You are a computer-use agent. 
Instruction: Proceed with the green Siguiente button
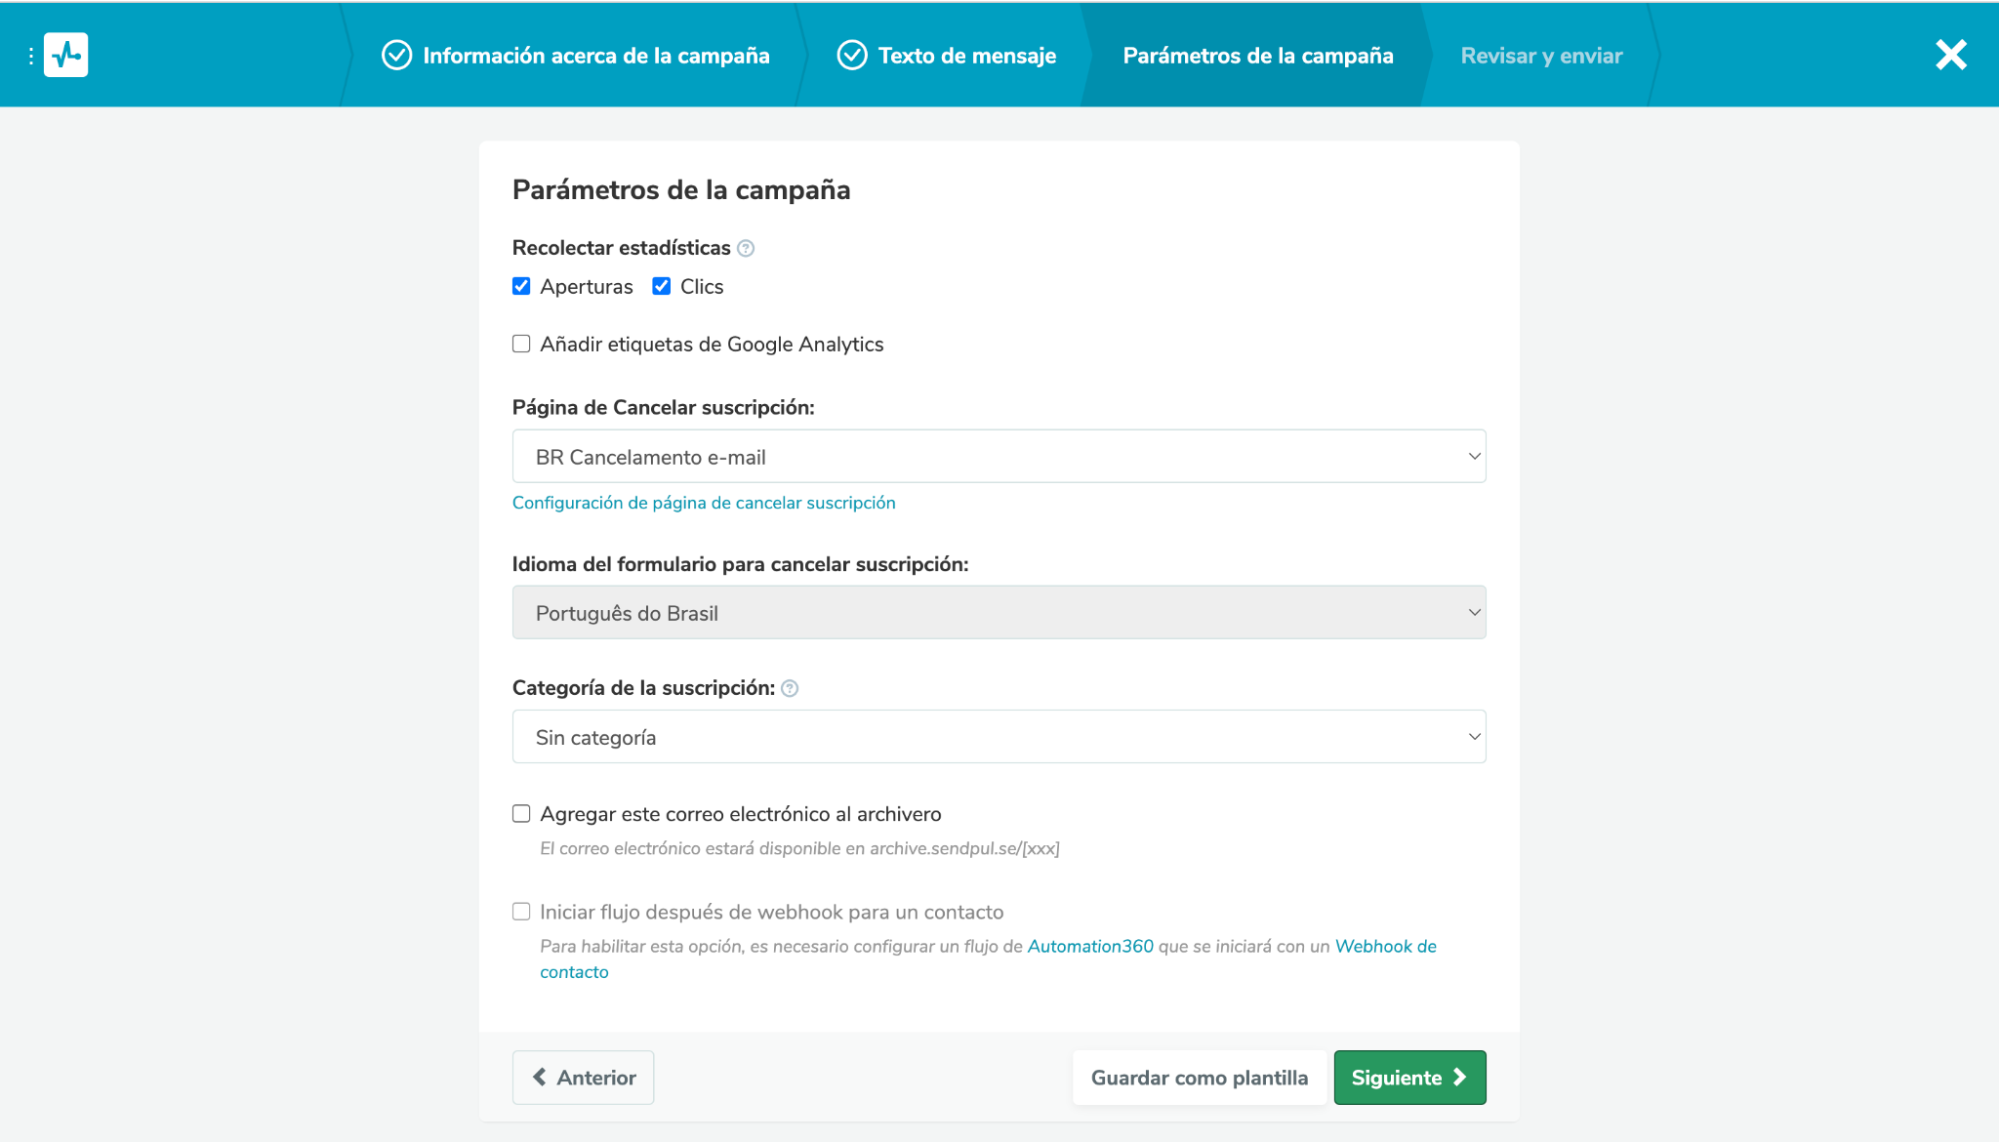click(x=1410, y=1077)
